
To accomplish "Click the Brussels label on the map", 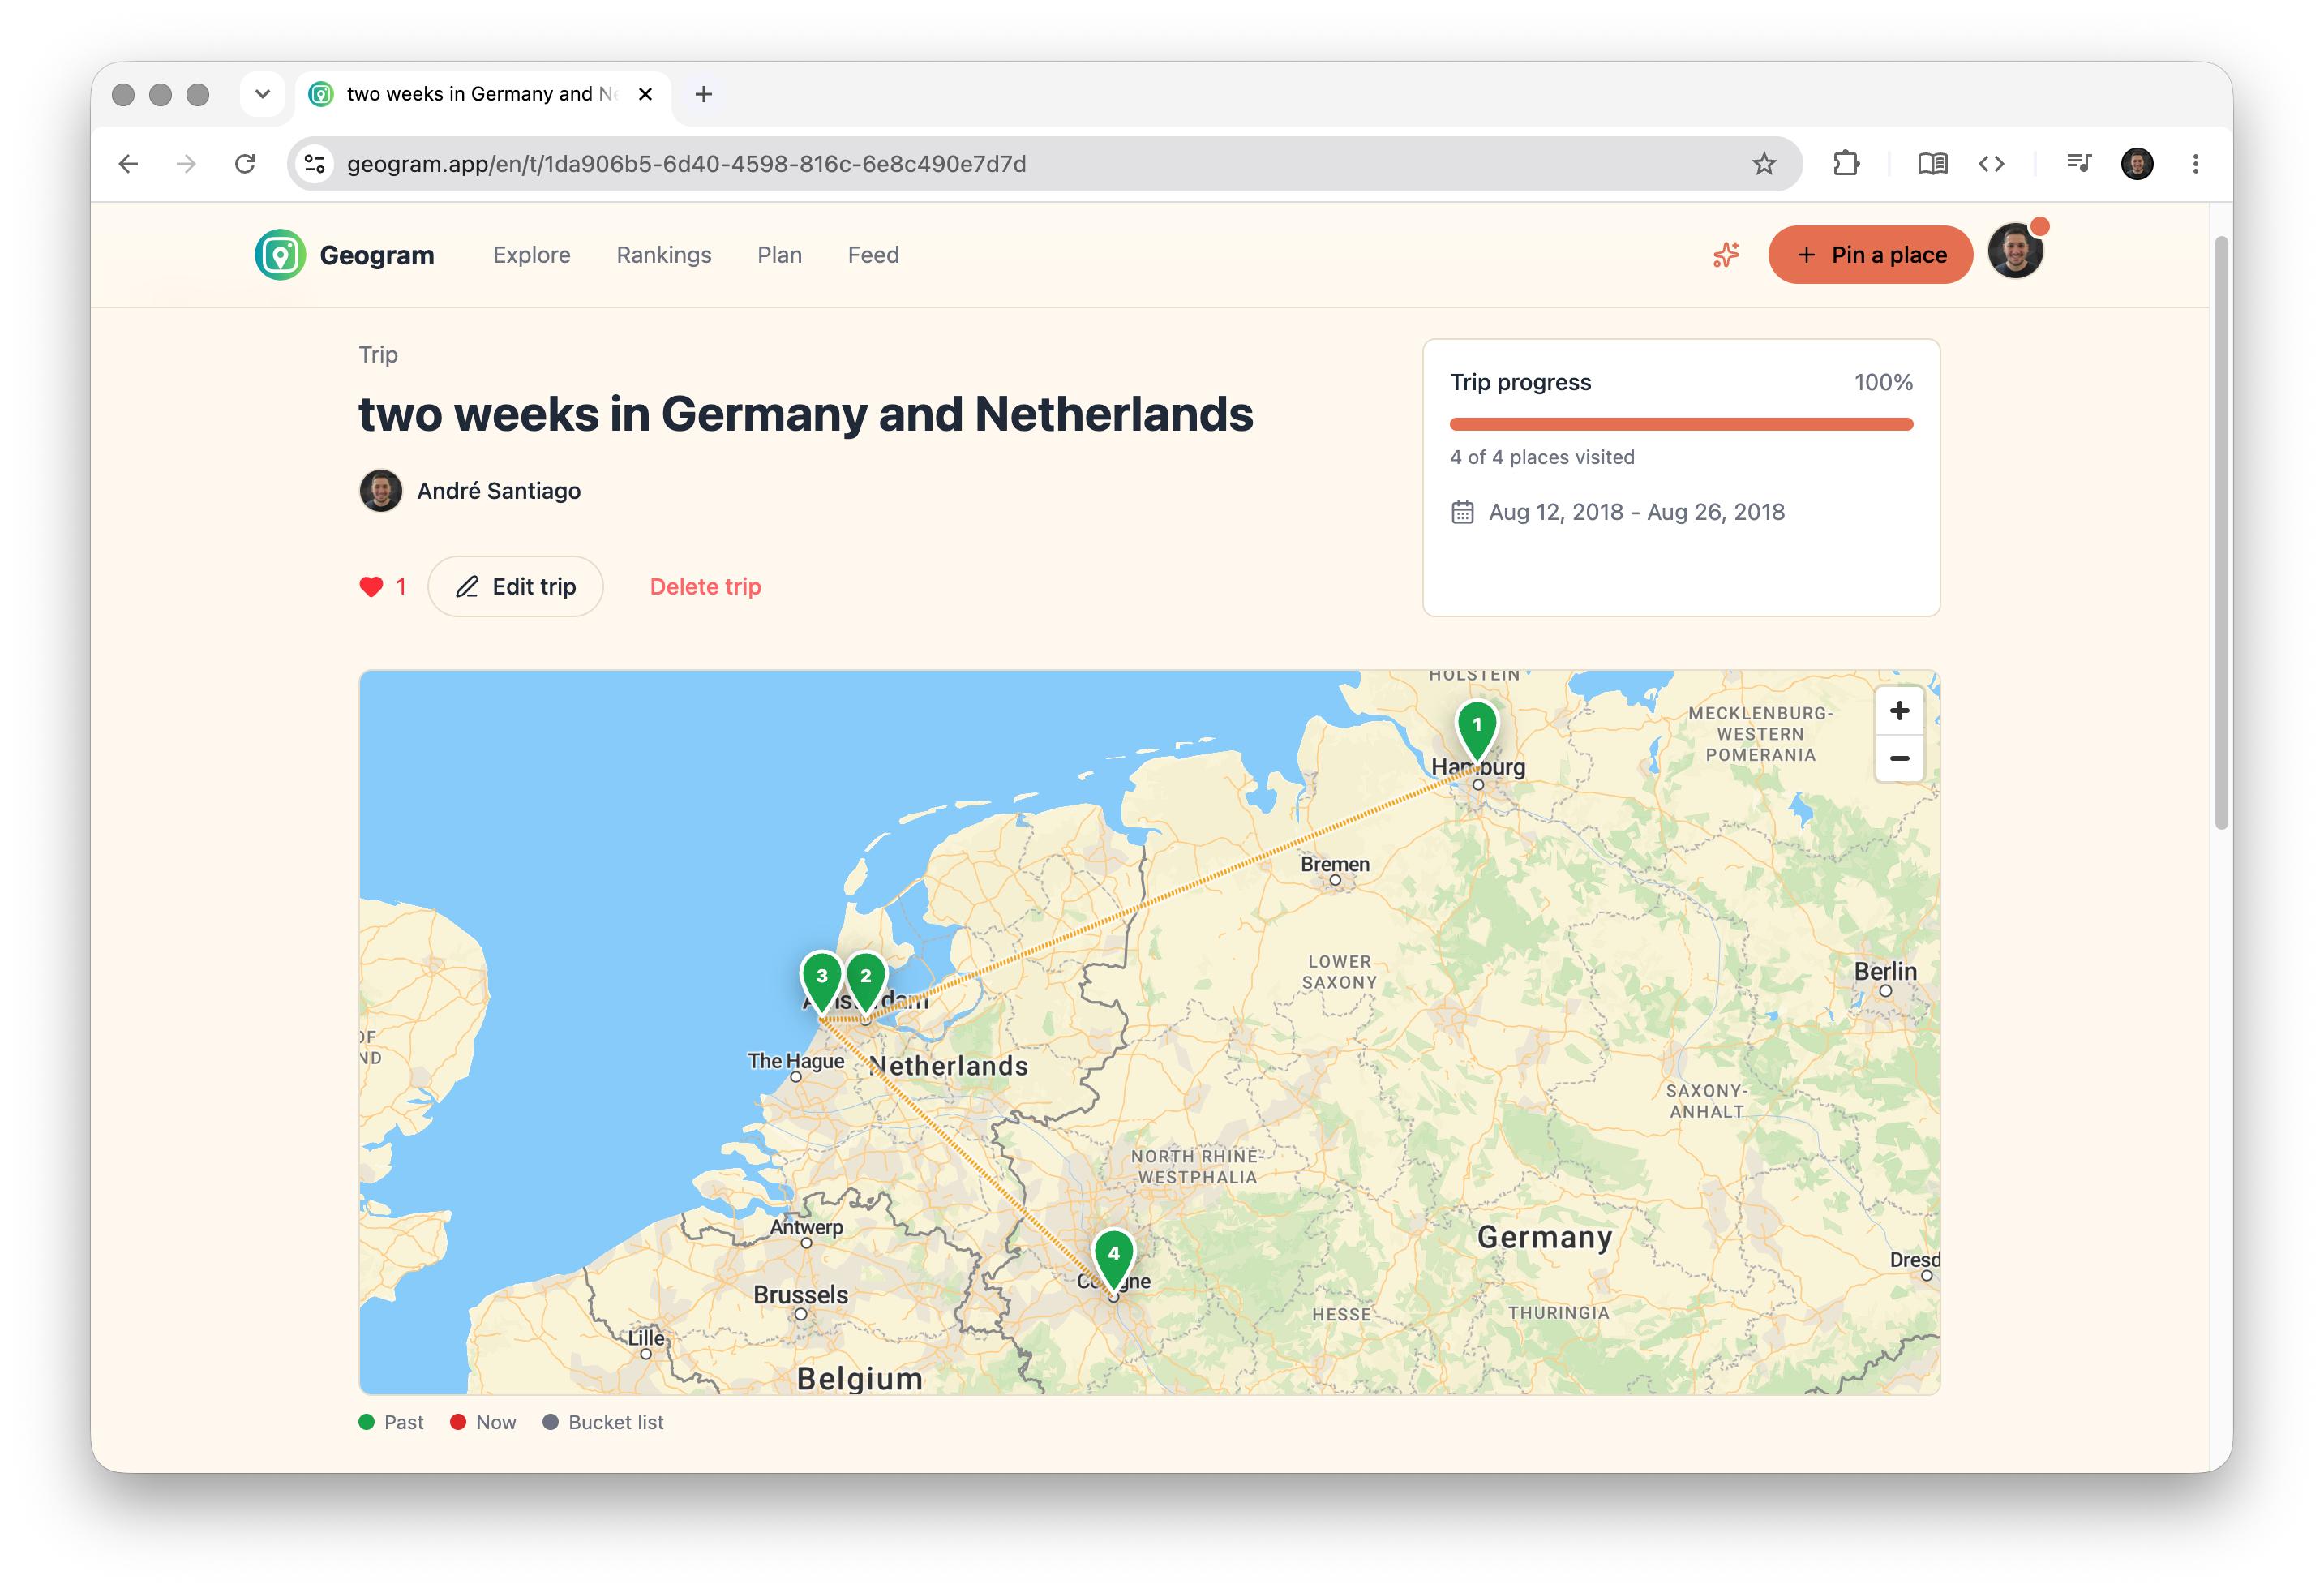I will (800, 1295).
